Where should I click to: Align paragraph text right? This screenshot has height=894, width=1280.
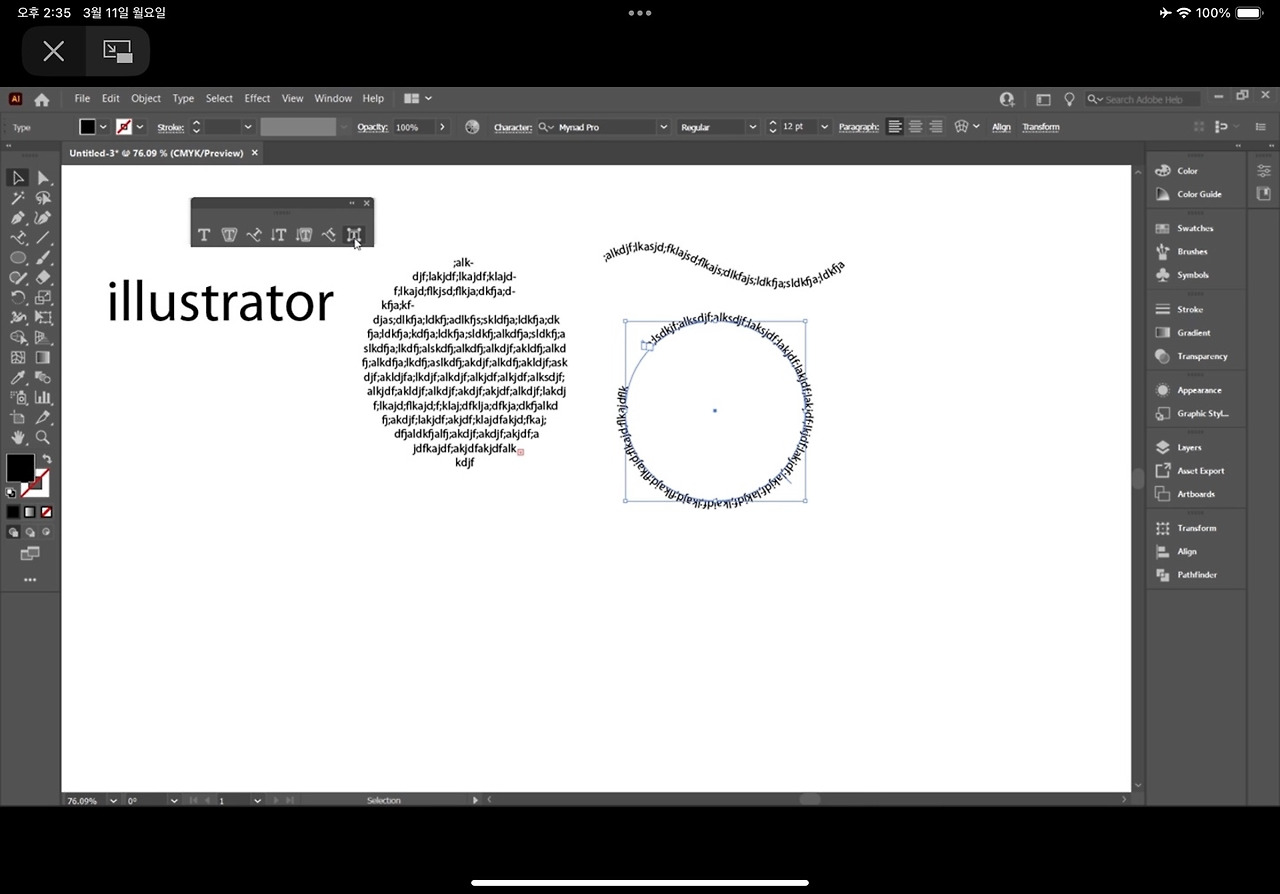click(x=936, y=127)
